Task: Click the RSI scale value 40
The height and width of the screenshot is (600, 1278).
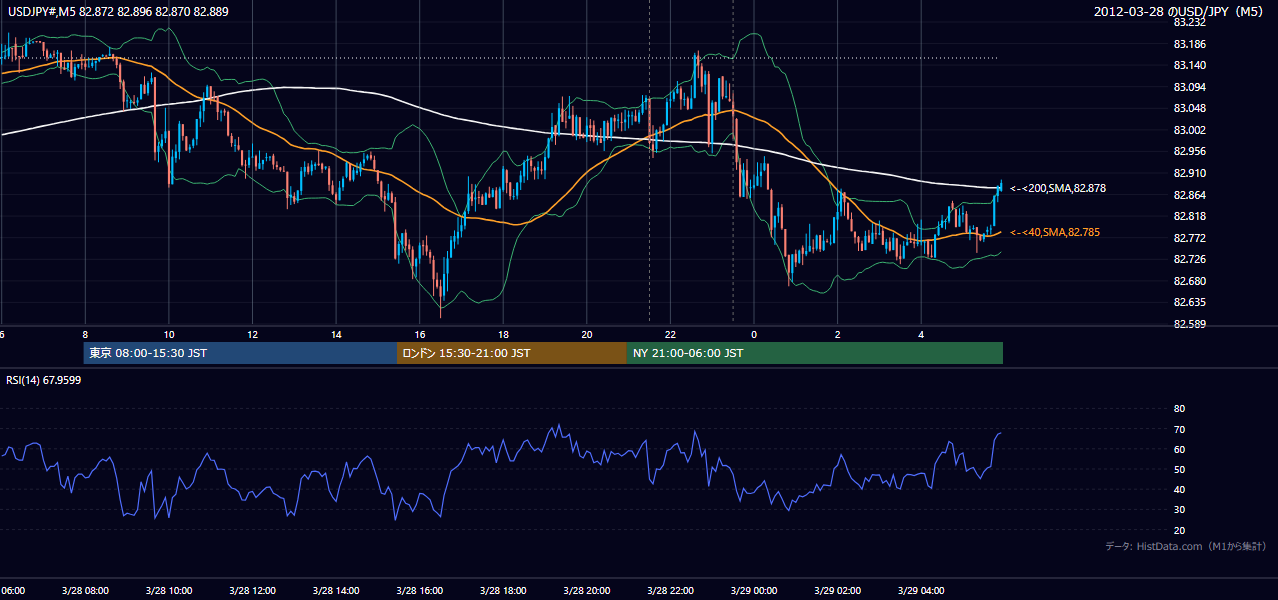Action: (1179, 490)
